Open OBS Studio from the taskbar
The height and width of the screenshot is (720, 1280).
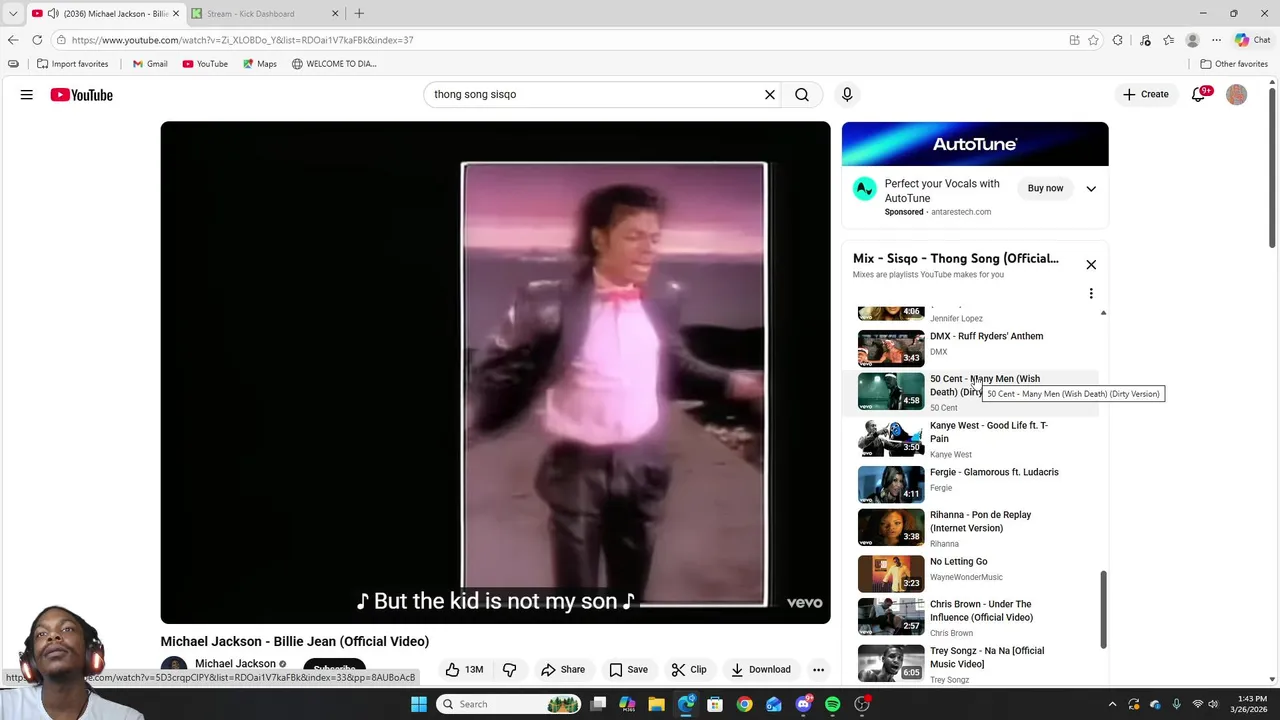click(x=862, y=704)
